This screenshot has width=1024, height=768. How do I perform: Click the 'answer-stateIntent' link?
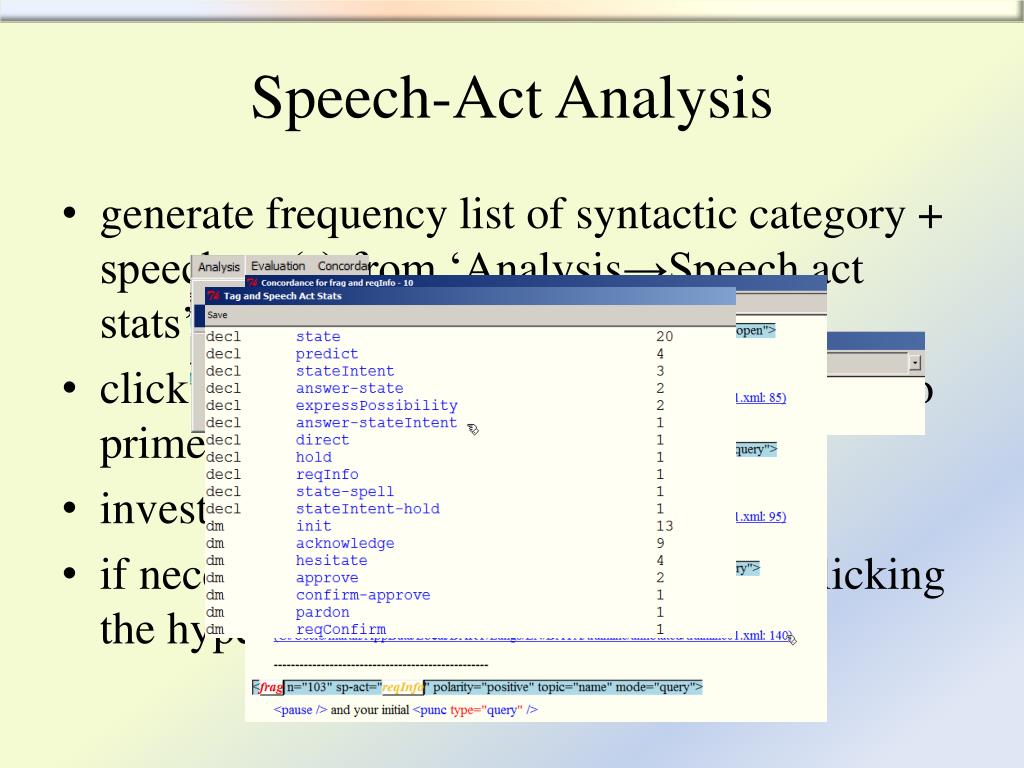coord(376,423)
